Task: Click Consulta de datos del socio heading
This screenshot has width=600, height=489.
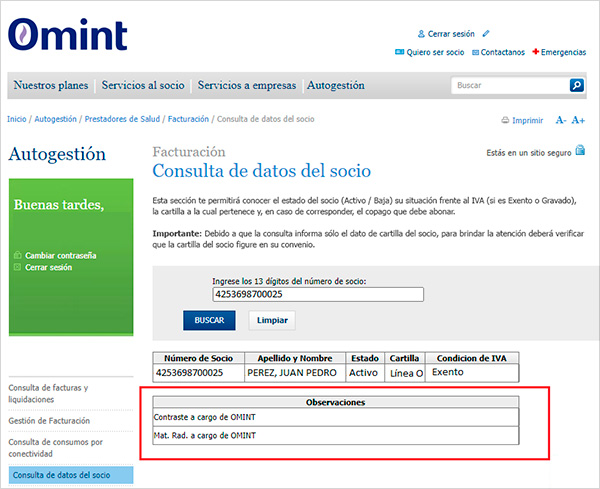Action: (x=262, y=171)
